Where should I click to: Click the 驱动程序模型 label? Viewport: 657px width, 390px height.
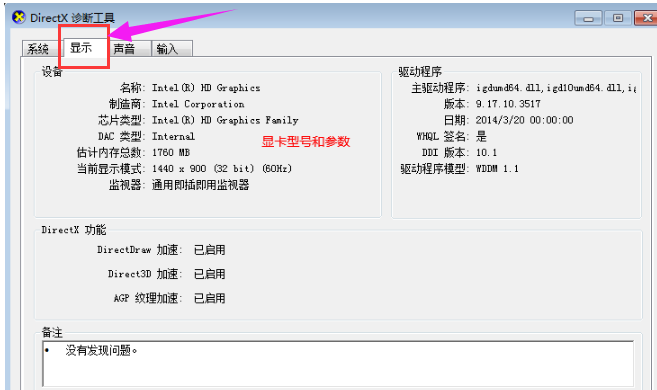tap(435, 169)
